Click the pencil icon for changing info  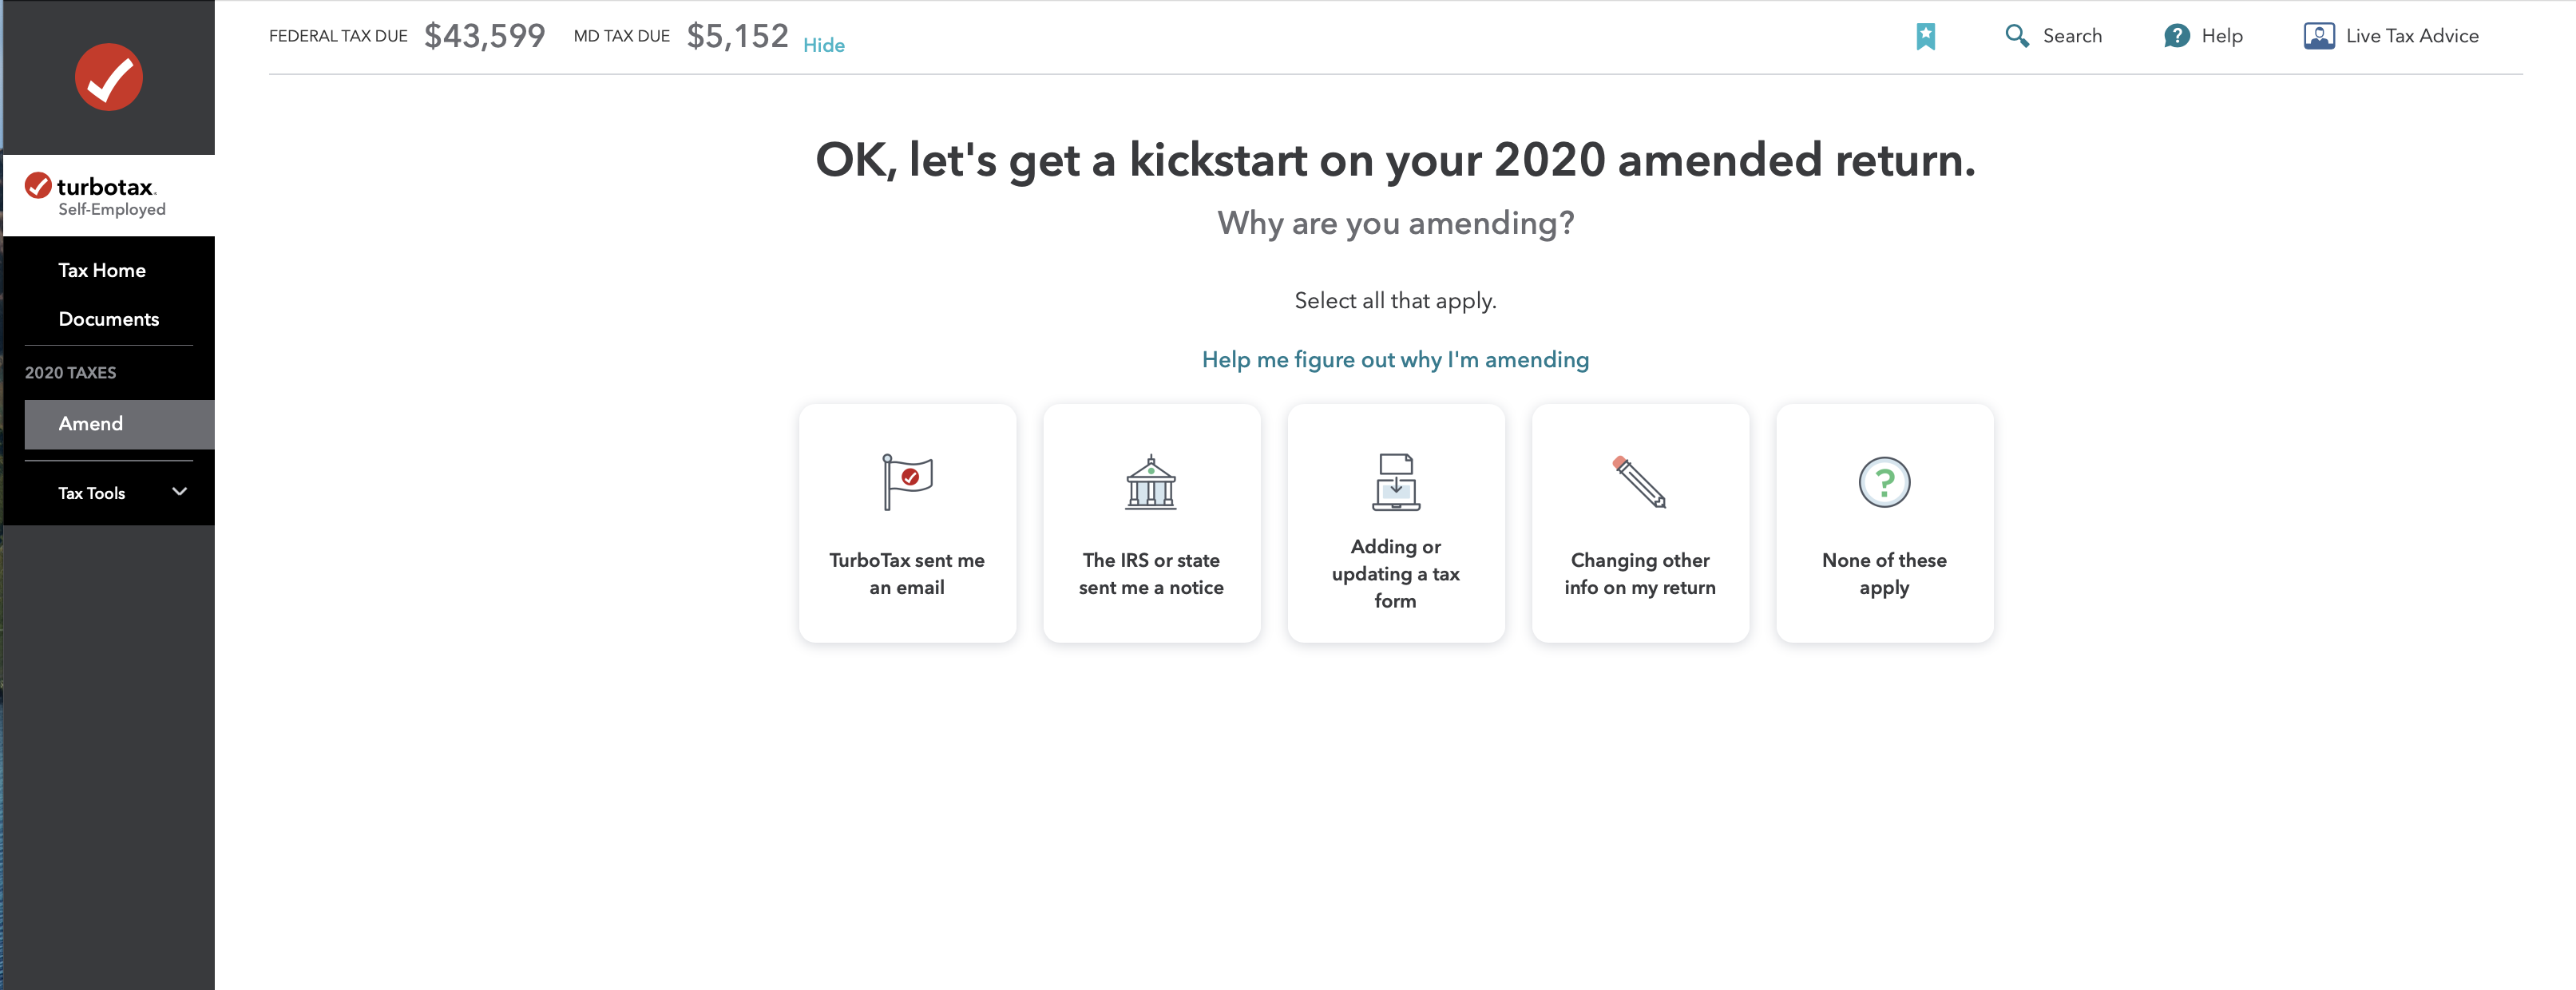coord(1639,482)
